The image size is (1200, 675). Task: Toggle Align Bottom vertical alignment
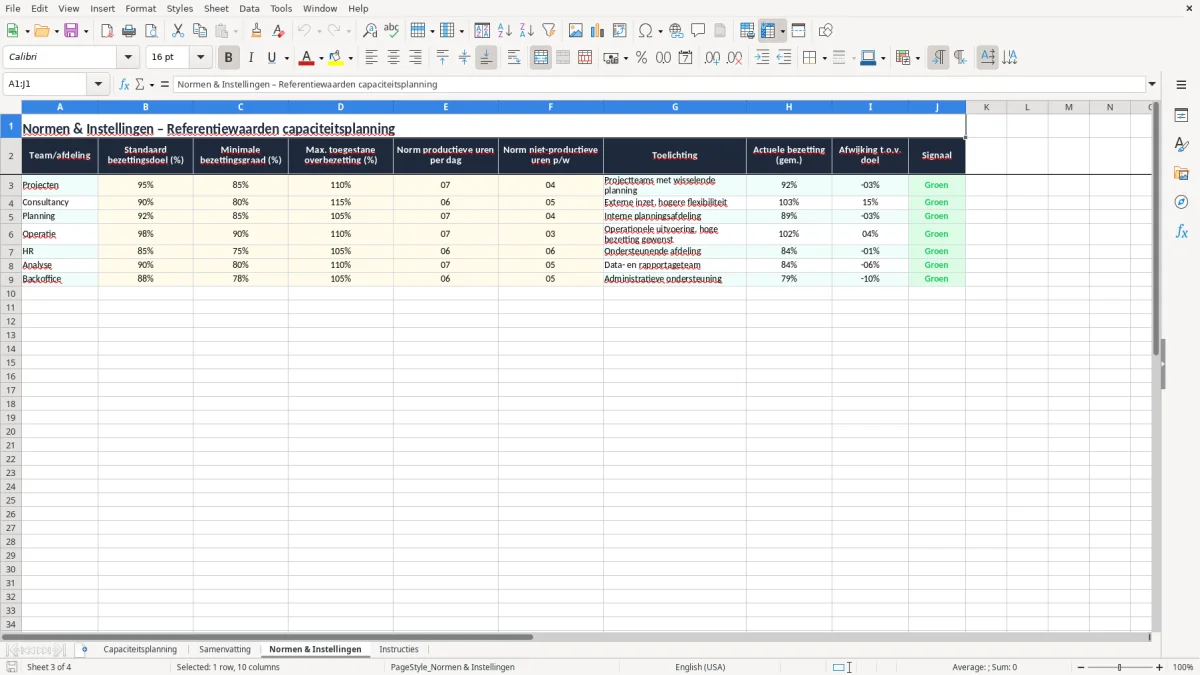click(x=486, y=58)
